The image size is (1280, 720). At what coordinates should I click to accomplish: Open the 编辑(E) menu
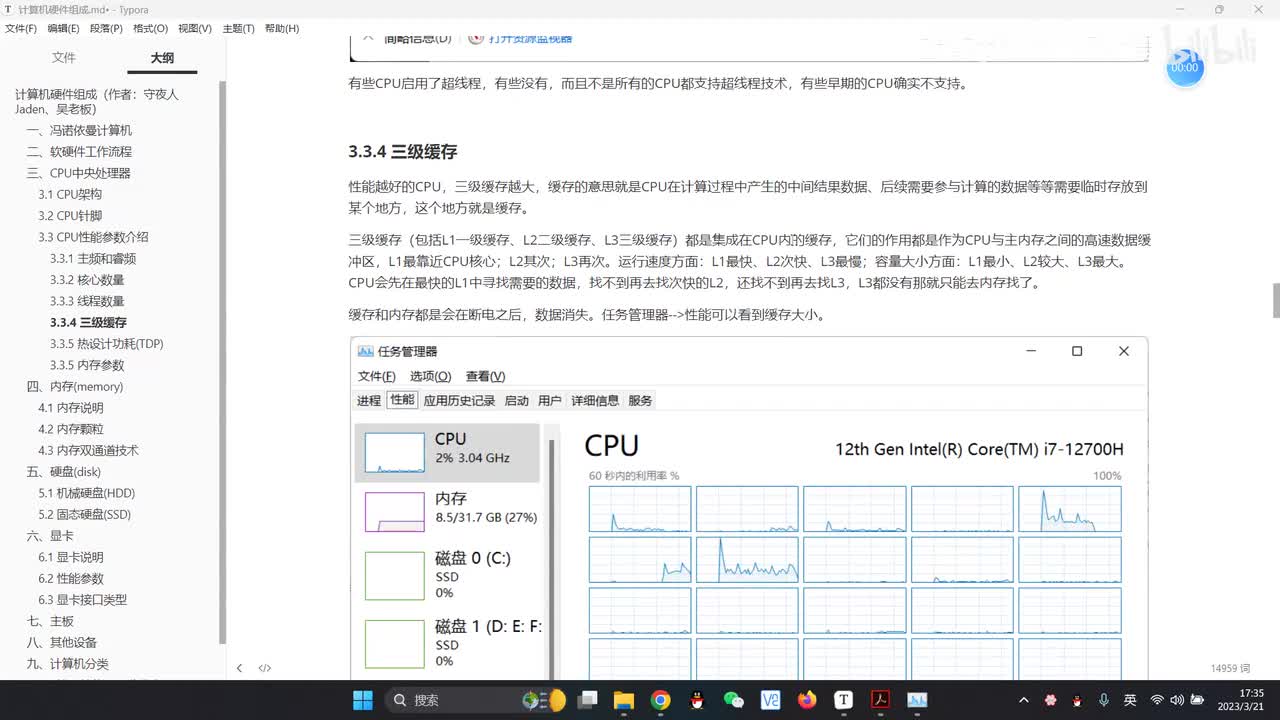[x=64, y=29]
